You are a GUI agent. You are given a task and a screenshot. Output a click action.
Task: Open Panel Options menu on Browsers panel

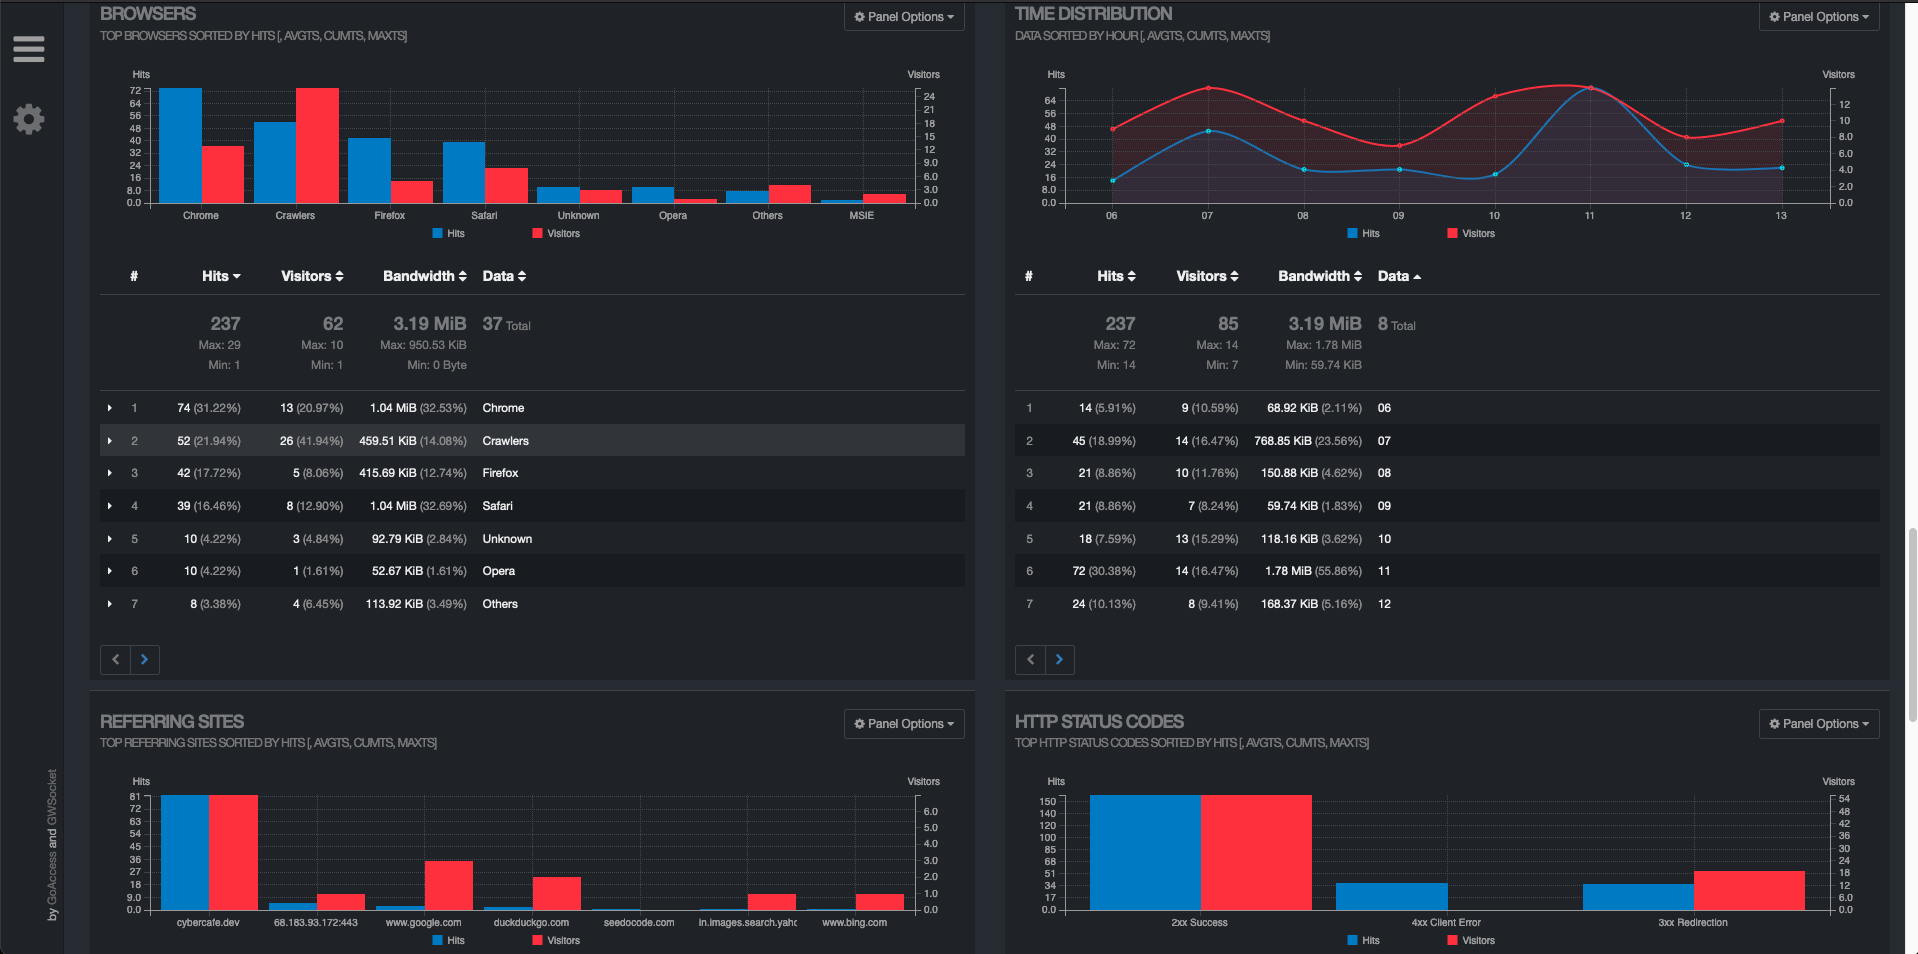coord(903,17)
